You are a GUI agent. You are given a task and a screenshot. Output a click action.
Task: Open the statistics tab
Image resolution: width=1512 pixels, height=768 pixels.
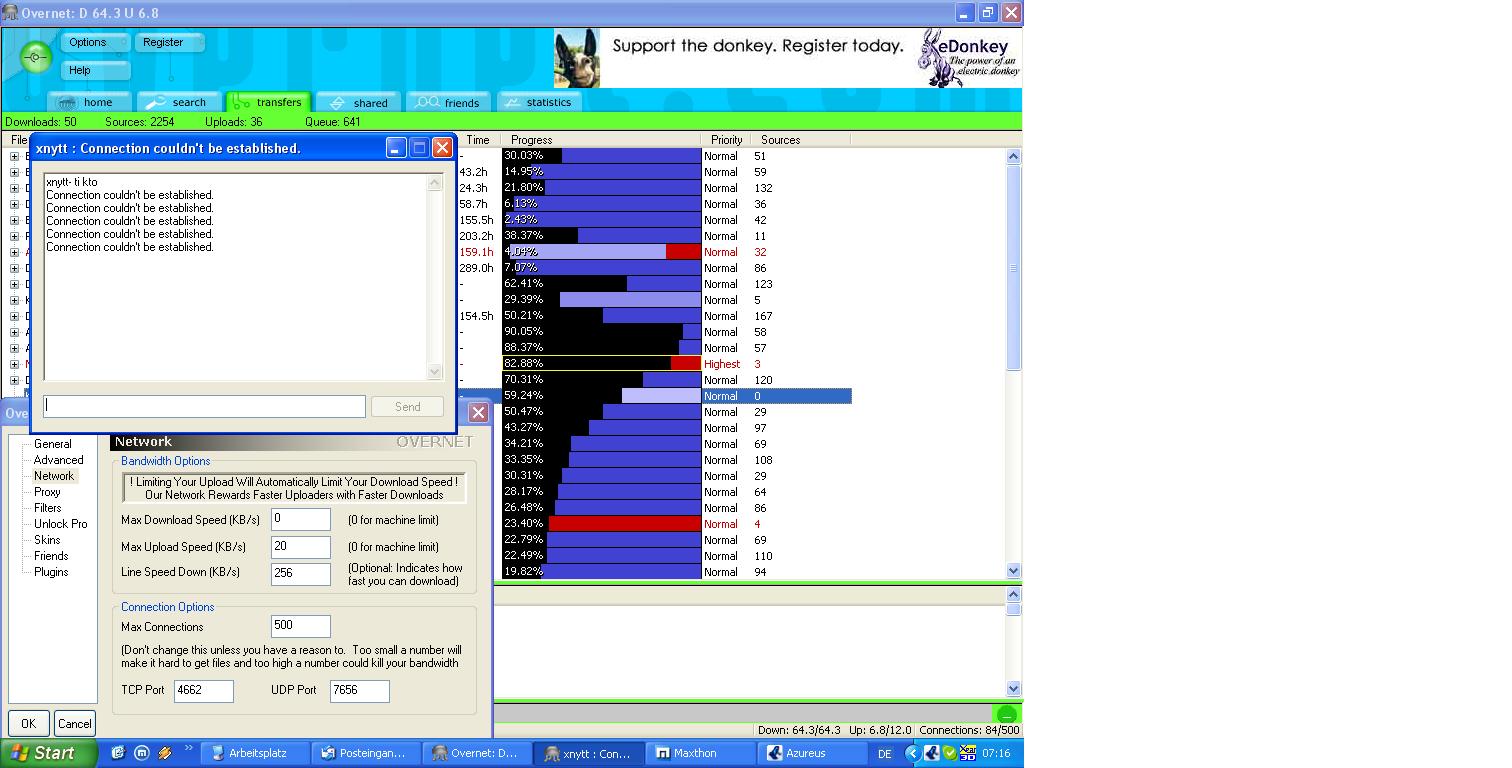pyautogui.click(x=539, y=102)
